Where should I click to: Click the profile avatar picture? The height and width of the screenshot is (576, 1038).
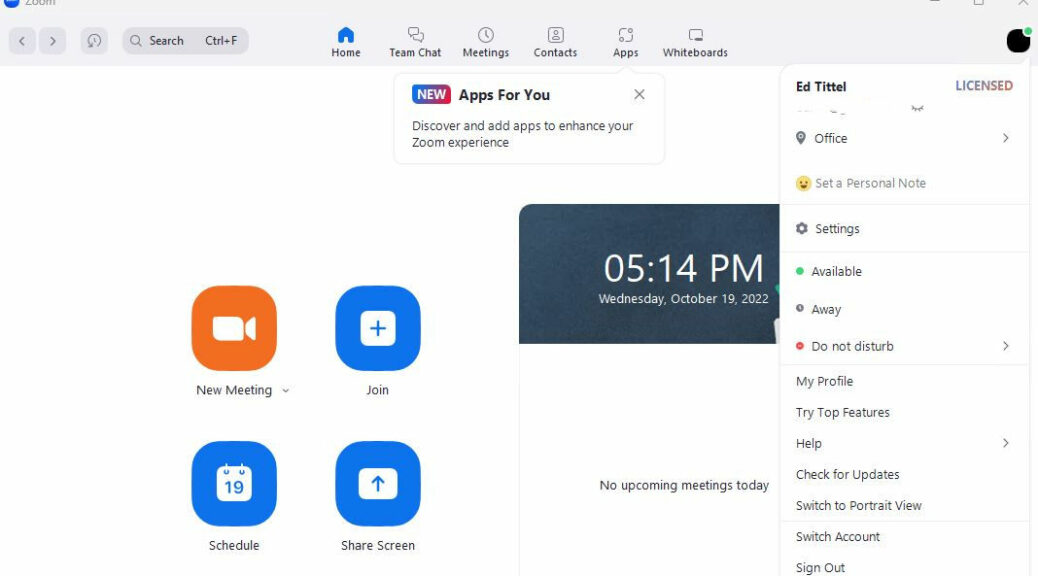tap(1018, 41)
